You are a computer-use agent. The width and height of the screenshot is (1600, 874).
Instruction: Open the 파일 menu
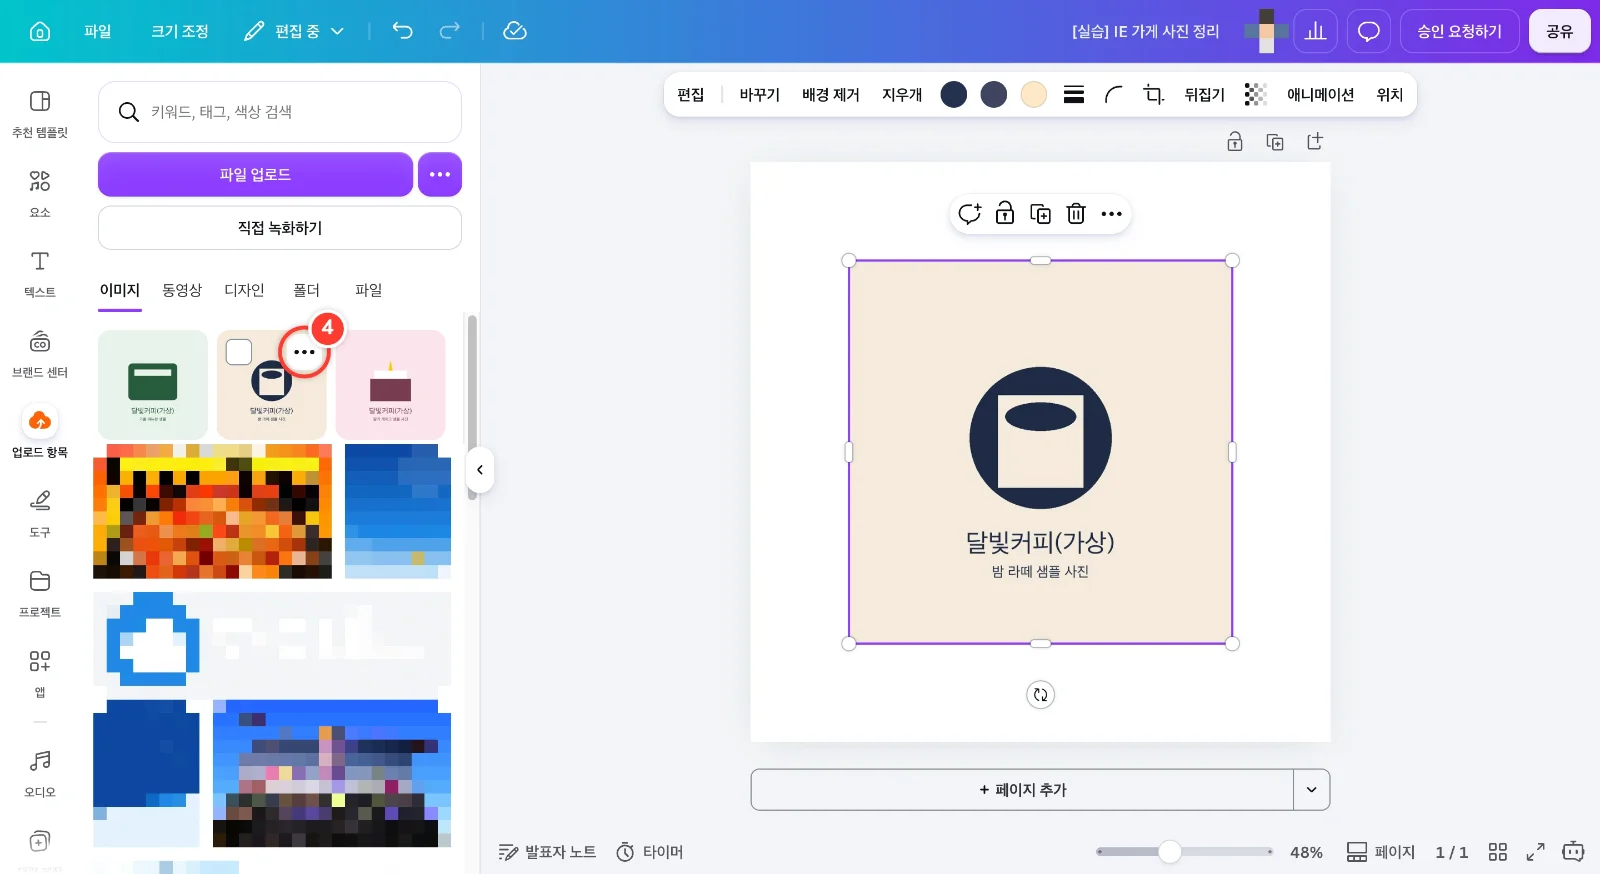click(98, 31)
